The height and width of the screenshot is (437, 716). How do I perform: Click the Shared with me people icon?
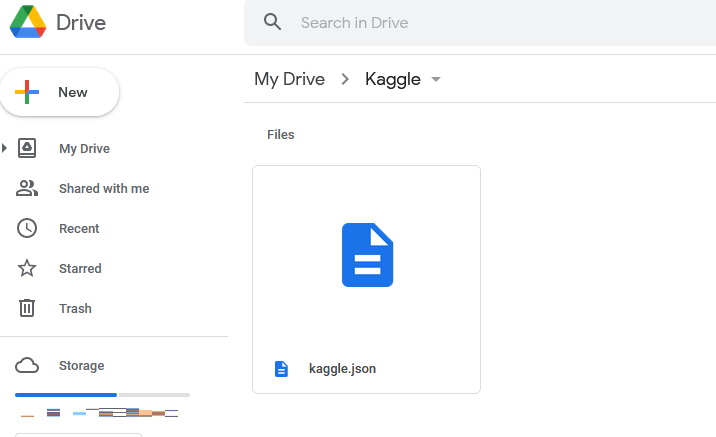pyautogui.click(x=27, y=188)
